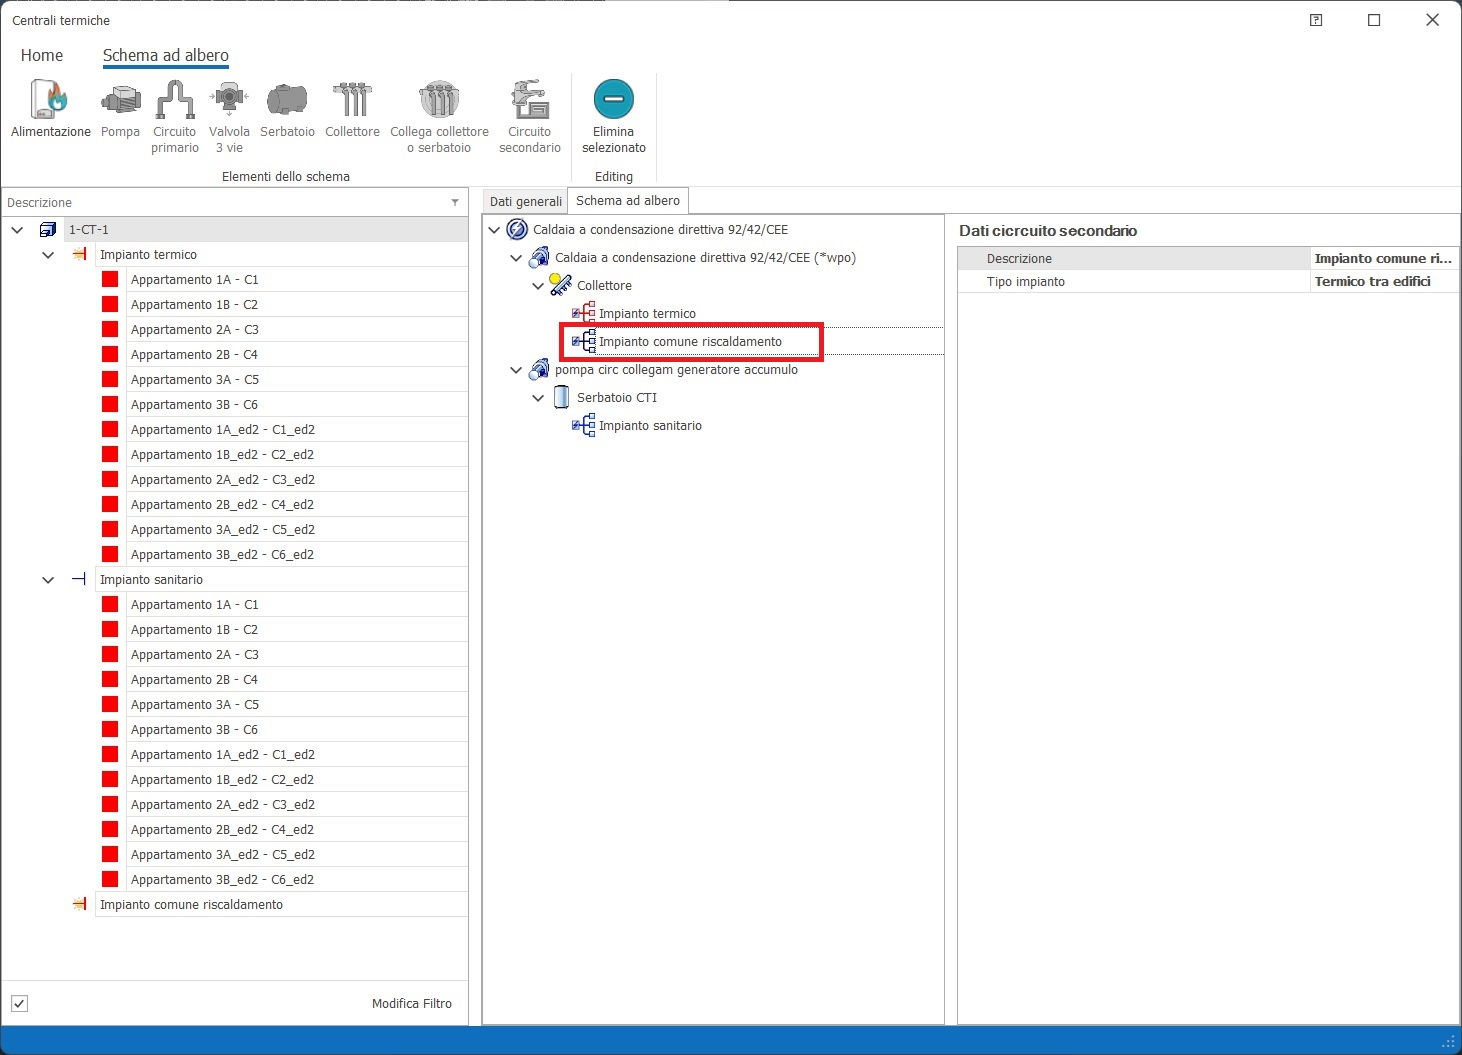
Task: Open the Dati generali tab
Action: click(x=525, y=201)
